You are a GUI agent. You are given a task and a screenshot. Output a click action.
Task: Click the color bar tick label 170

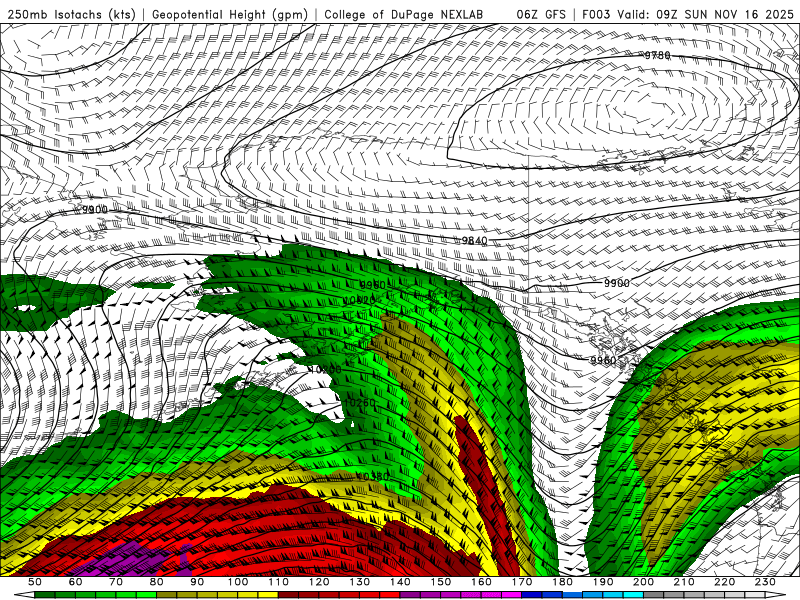pos(522,582)
